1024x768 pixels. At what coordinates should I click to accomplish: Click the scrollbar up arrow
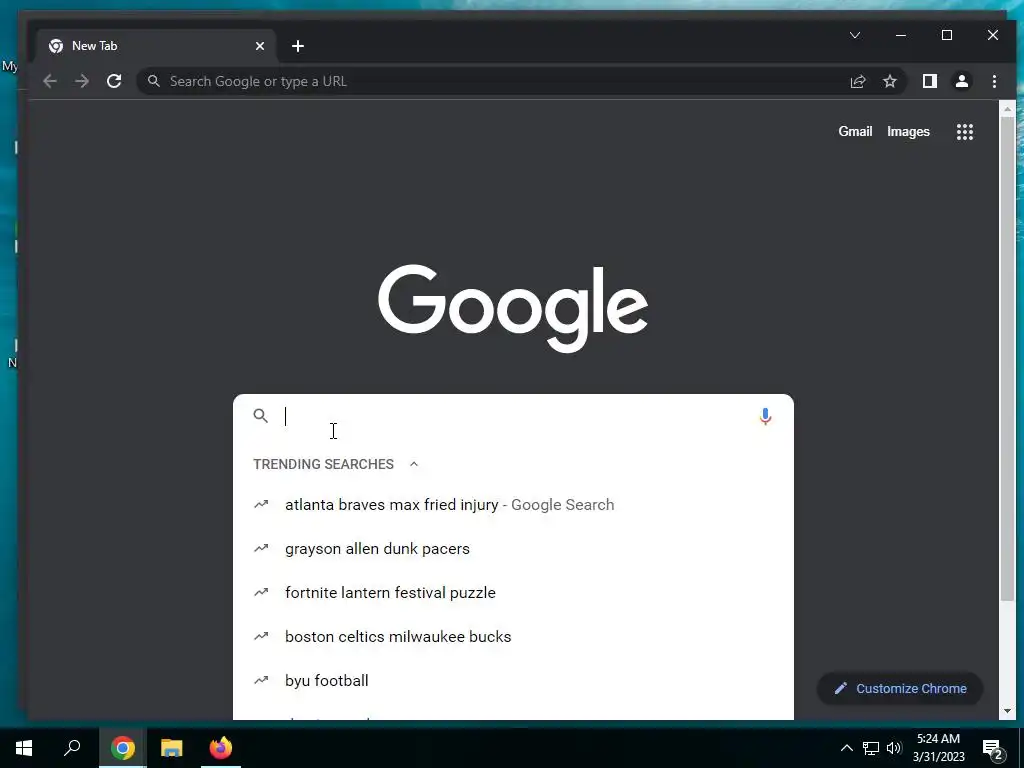pos(1007,108)
